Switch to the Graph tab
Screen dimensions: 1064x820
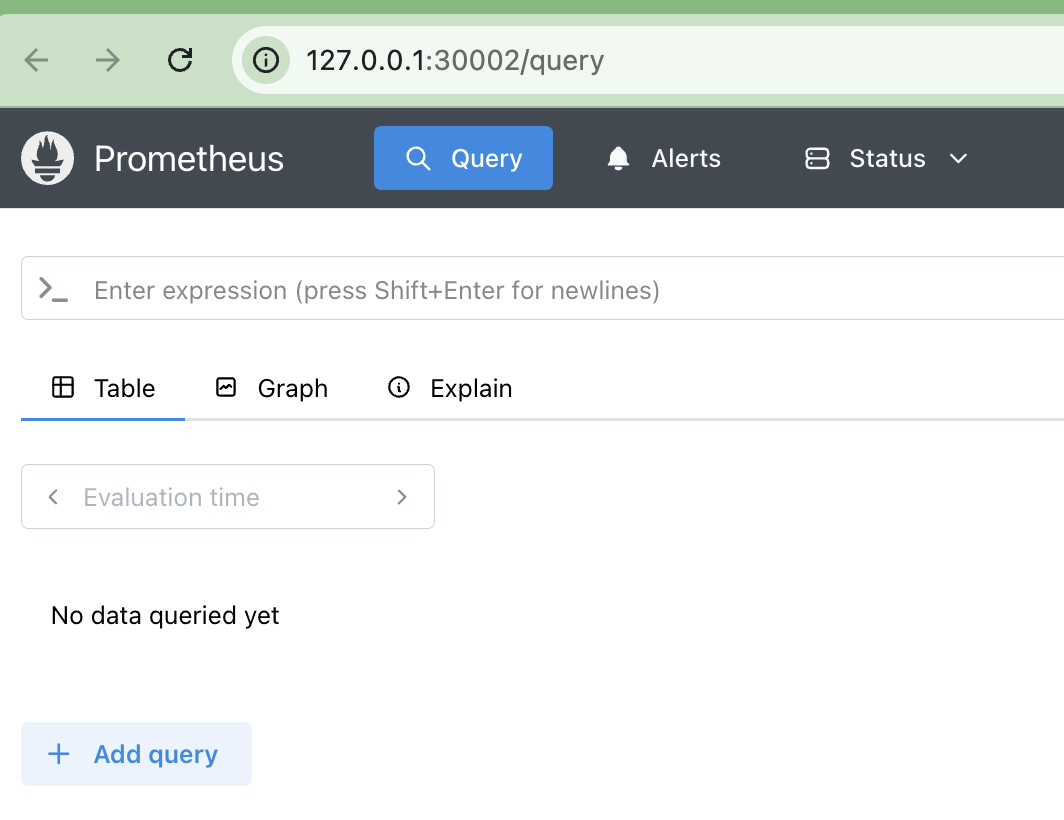(x=271, y=388)
